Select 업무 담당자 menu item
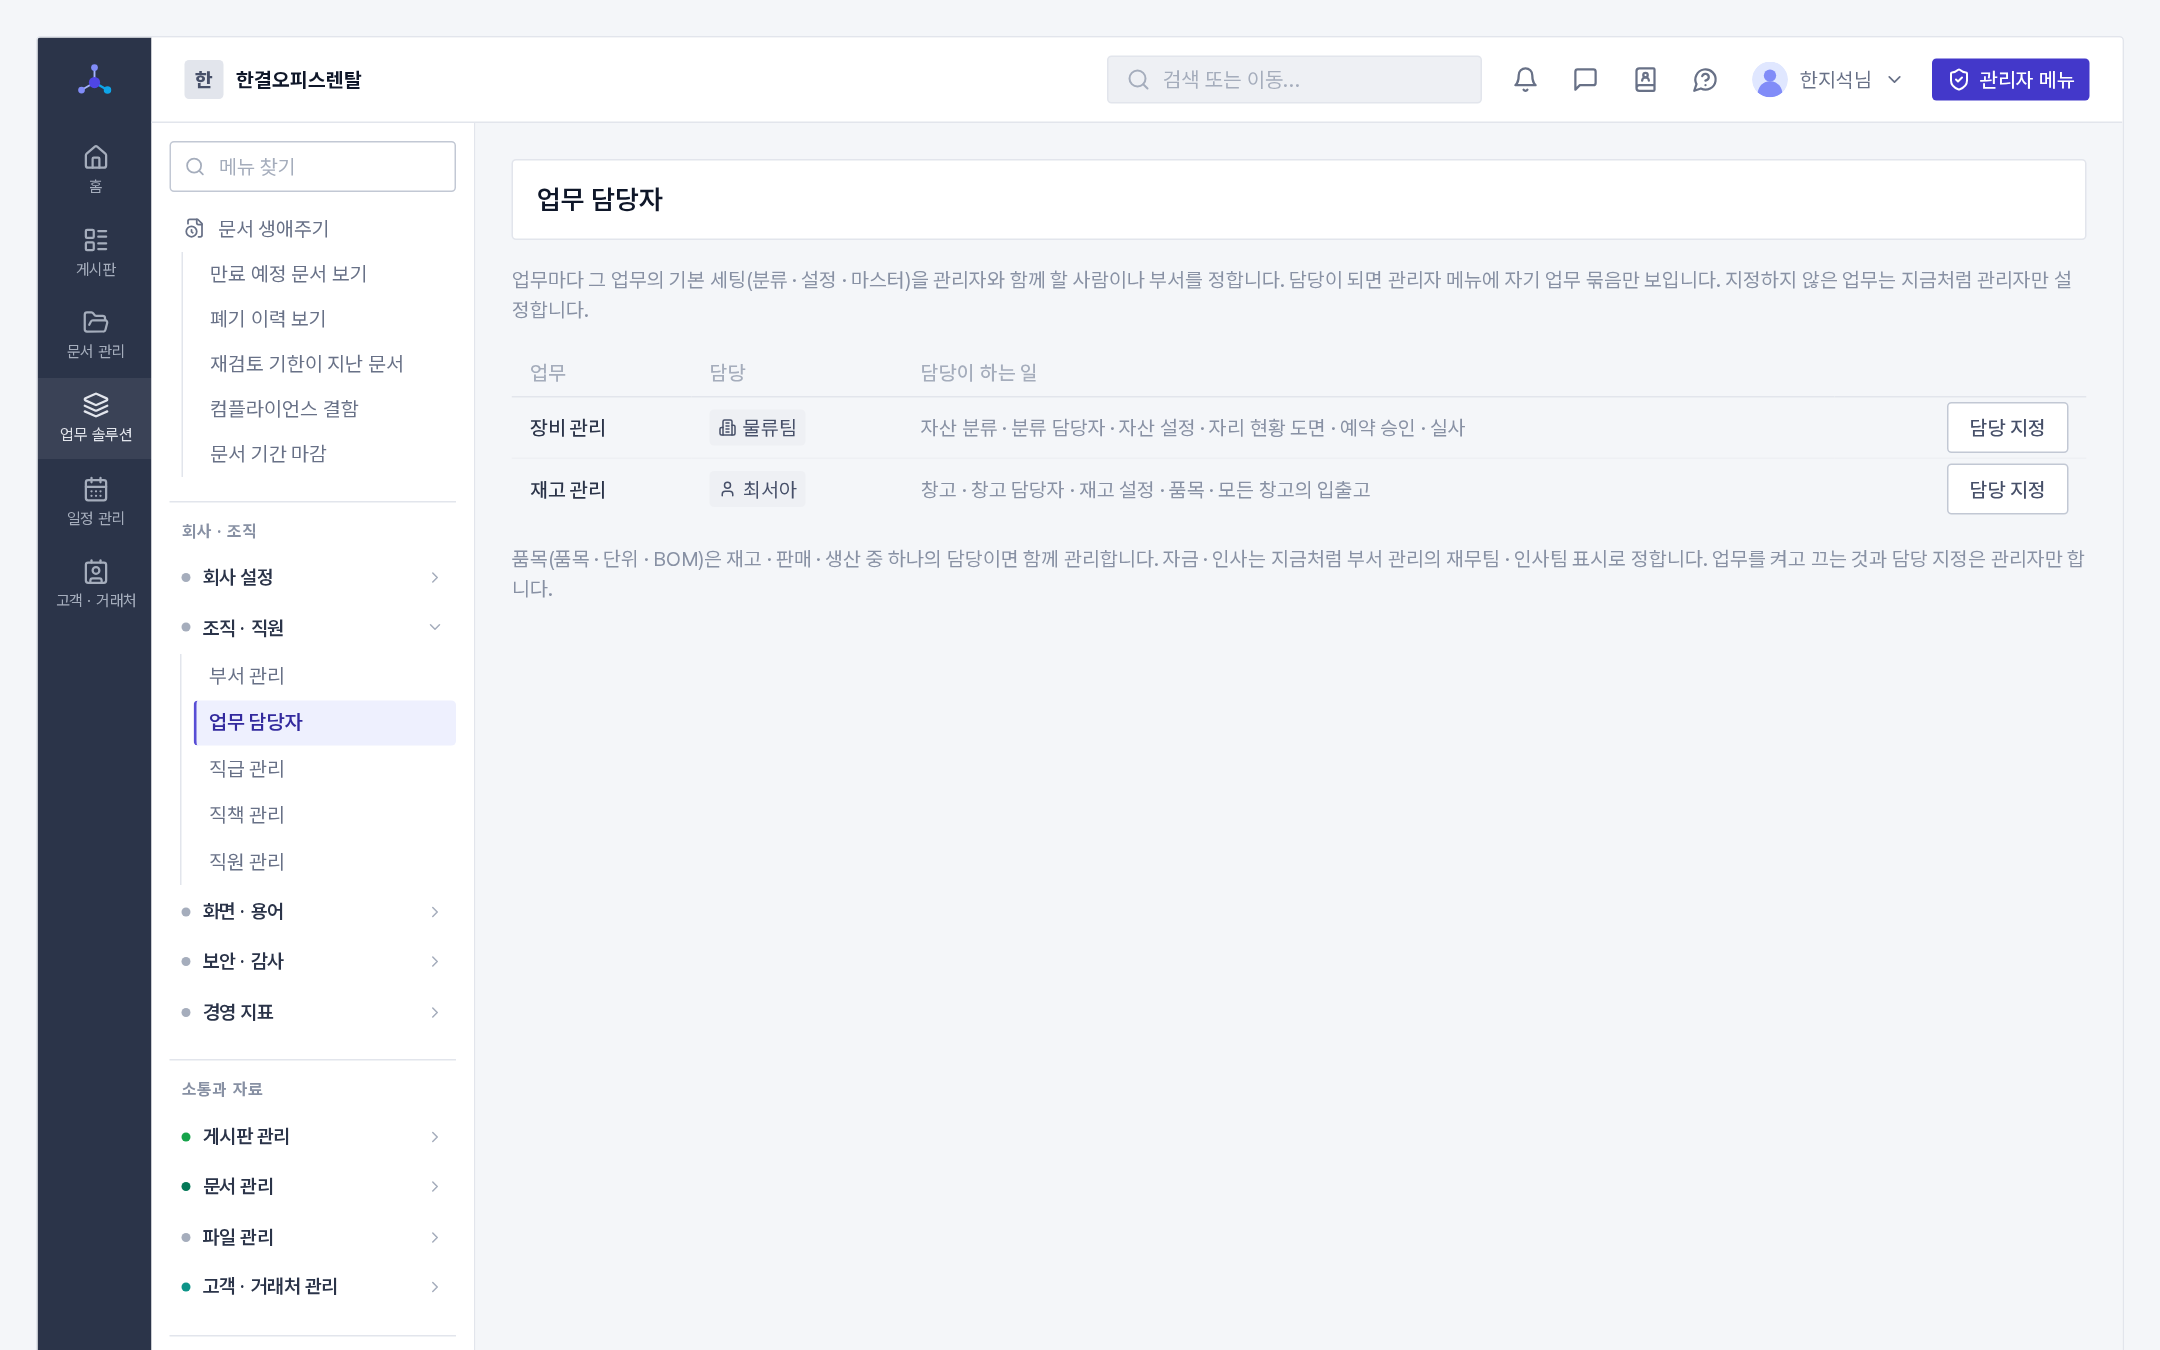 click(324, 722)
